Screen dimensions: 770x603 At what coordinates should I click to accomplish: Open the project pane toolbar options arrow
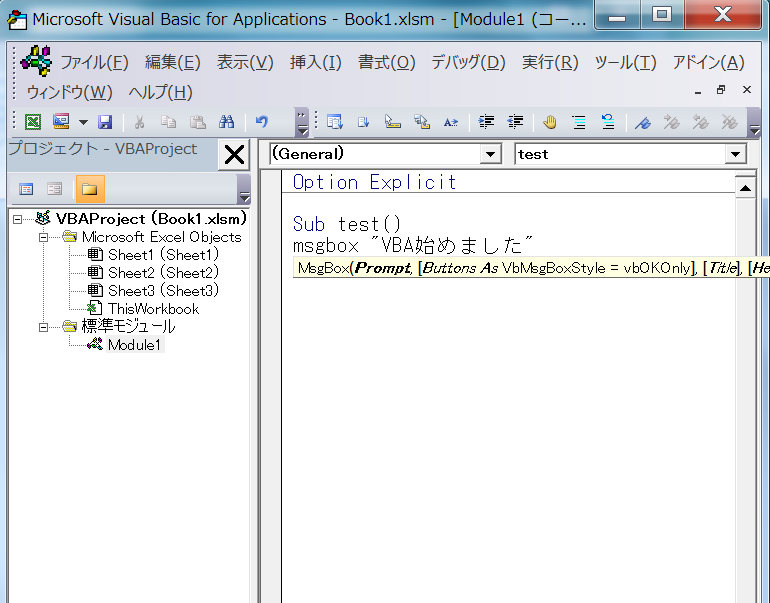coord(244,190)
